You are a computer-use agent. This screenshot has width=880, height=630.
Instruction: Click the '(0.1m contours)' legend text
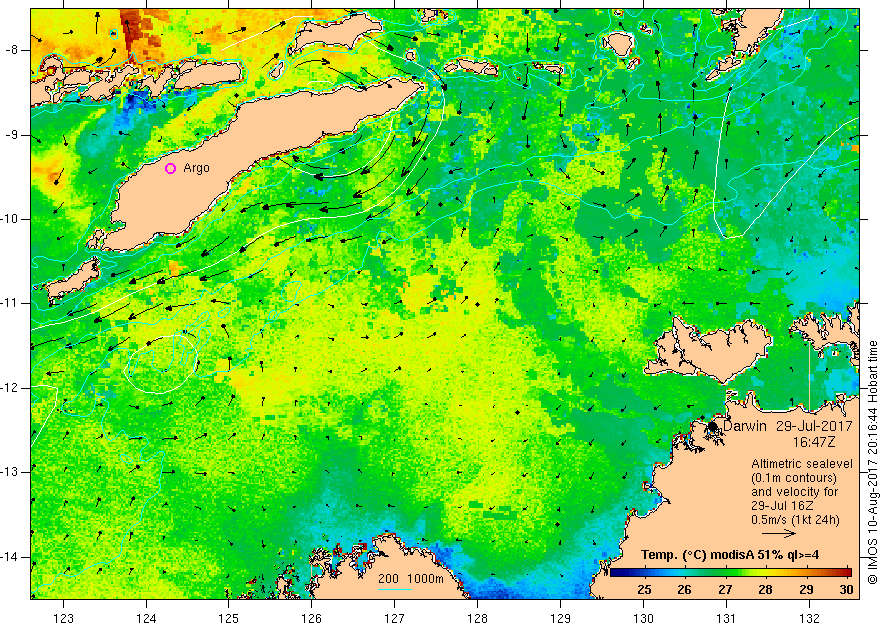coord(794,478)
